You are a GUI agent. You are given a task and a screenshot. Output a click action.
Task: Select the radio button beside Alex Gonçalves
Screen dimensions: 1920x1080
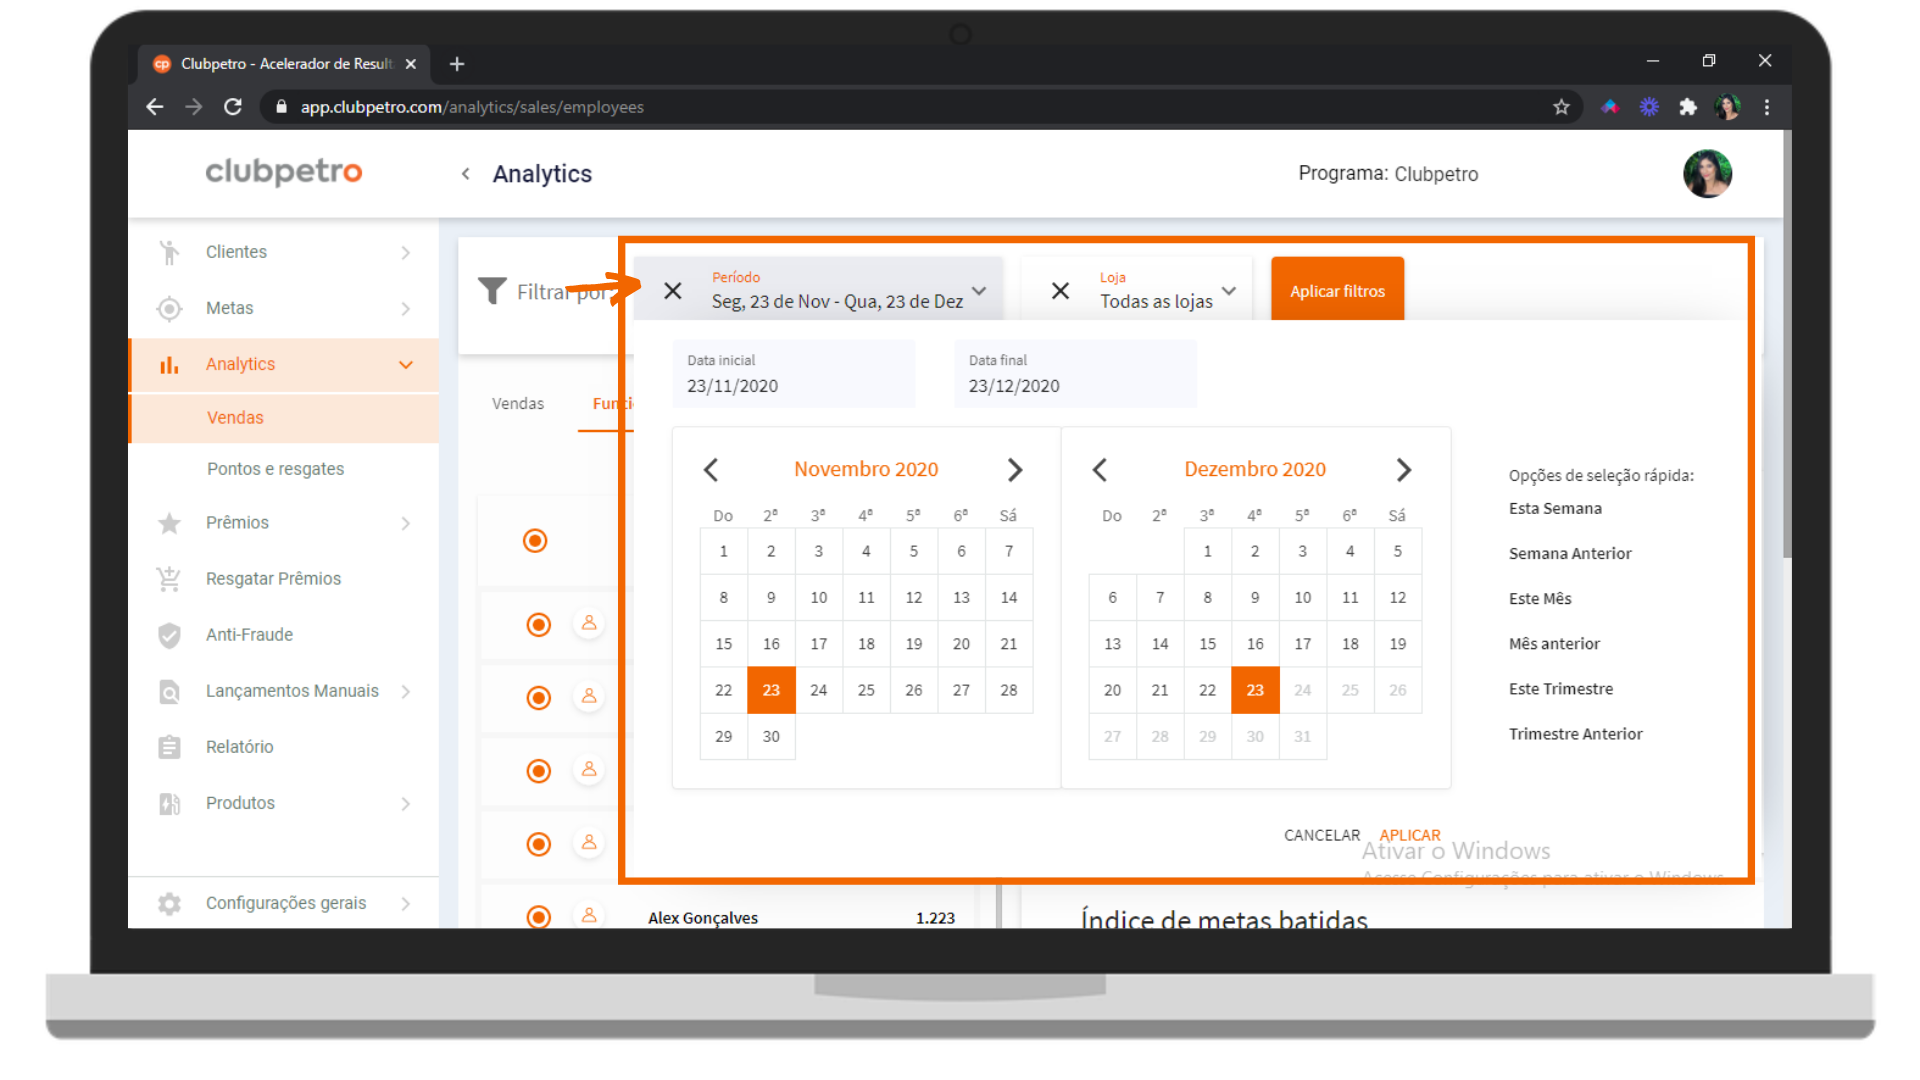click(538, 917)
